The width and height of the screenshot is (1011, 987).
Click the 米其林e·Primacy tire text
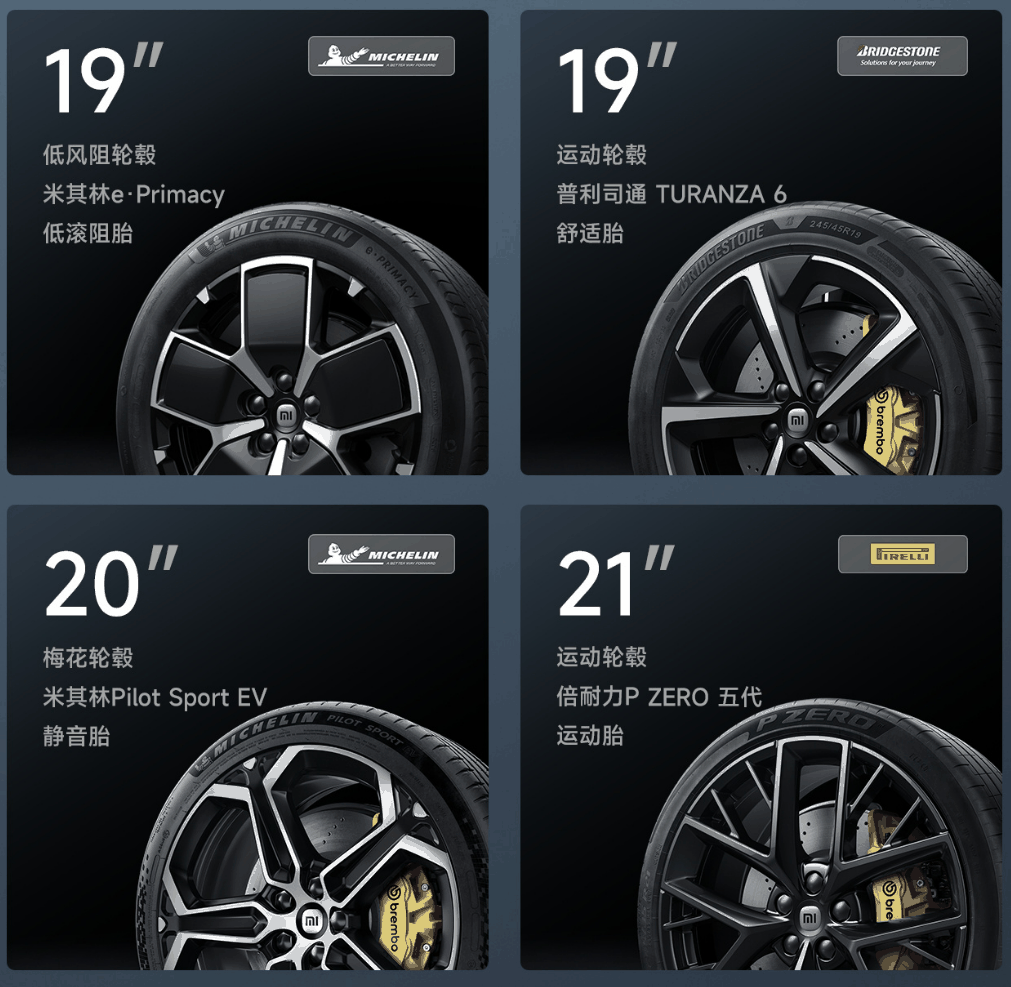[x=133, y=194]
